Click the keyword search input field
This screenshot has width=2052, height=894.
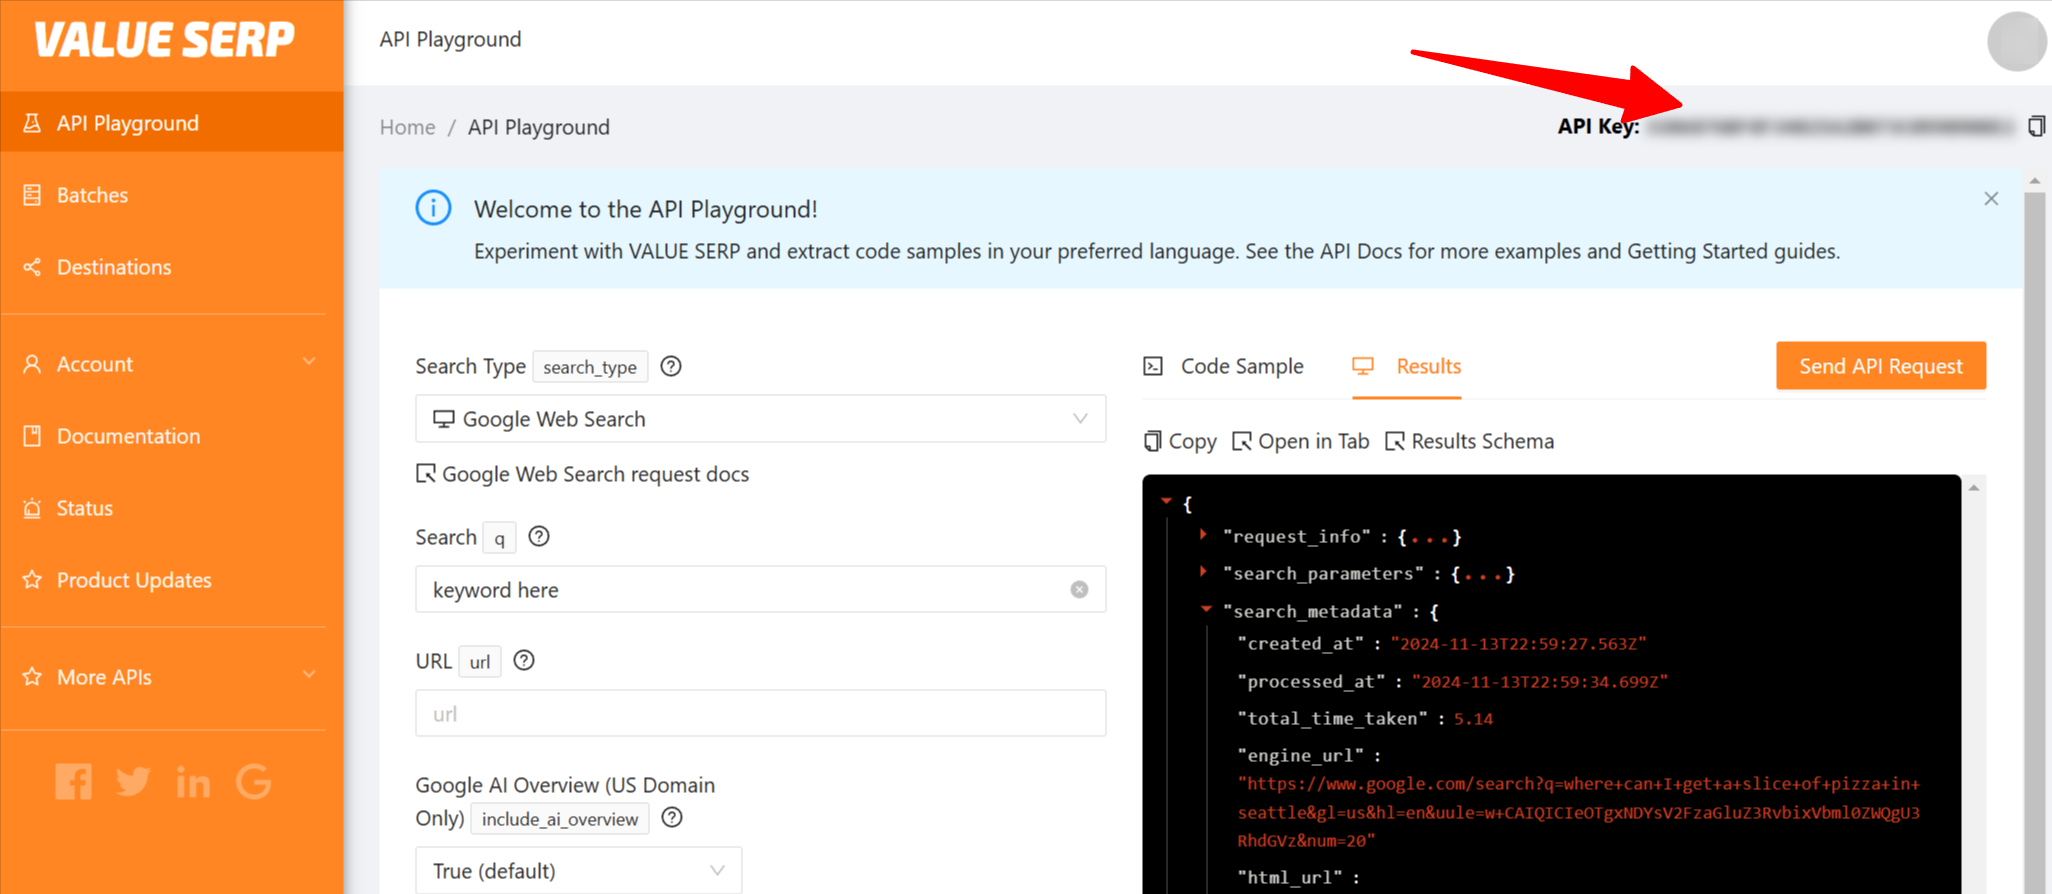760,590
